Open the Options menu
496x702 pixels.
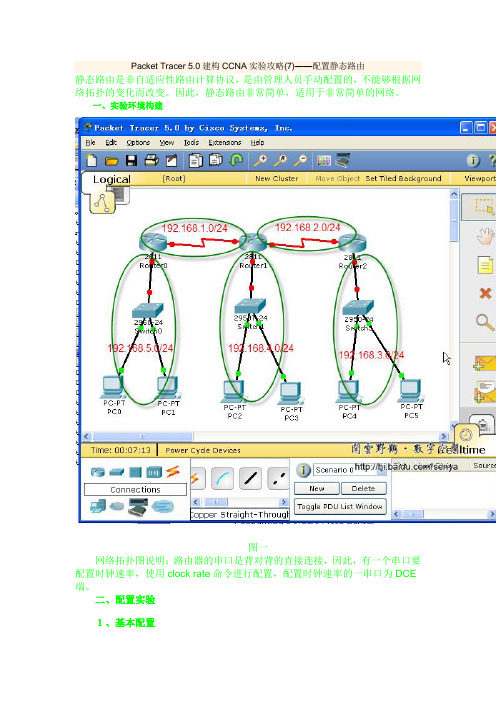point(138,142)
